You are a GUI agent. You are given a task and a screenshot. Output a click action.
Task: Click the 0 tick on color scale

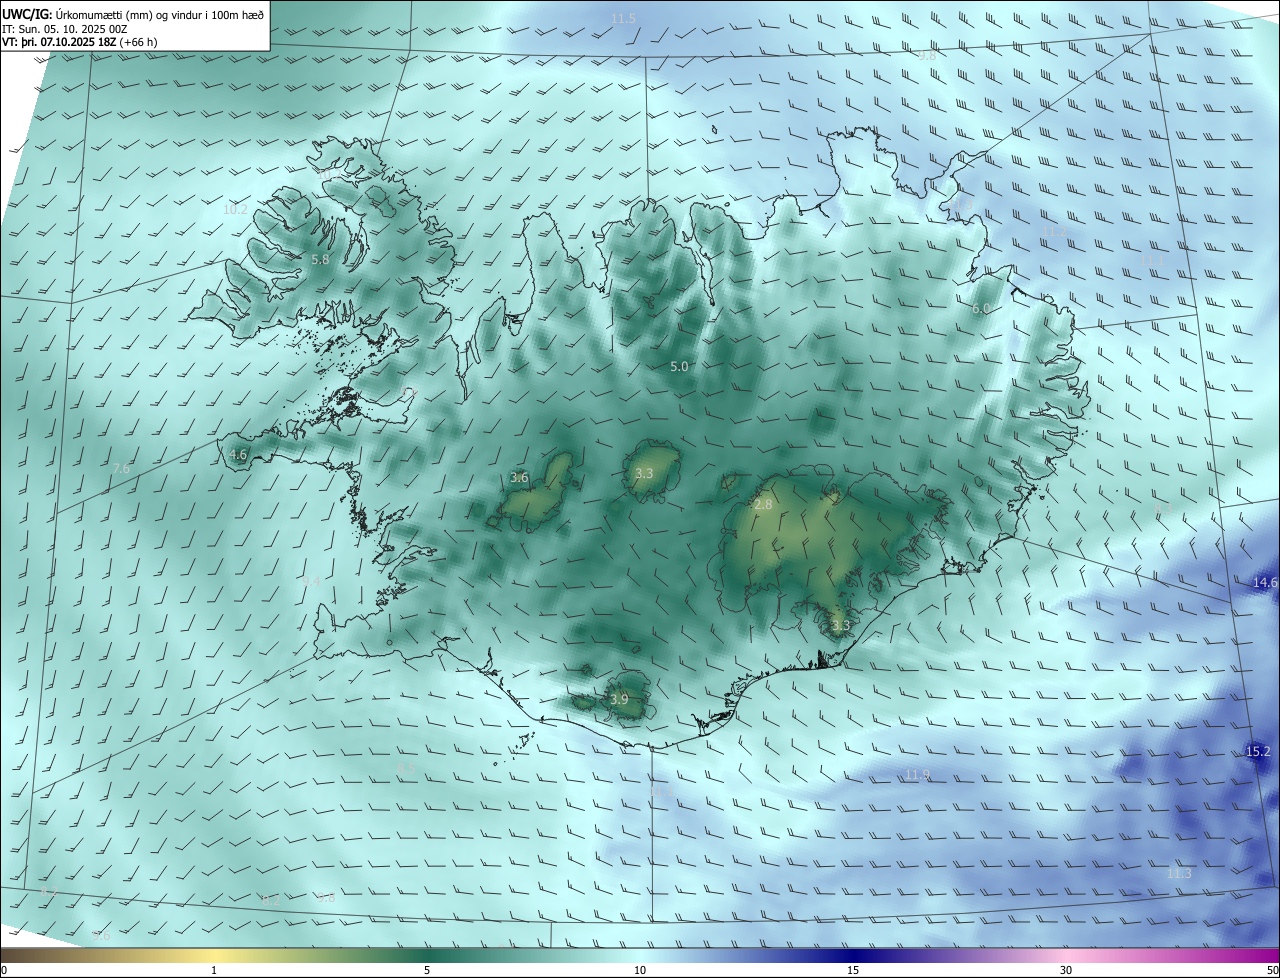tap(4, 970)
